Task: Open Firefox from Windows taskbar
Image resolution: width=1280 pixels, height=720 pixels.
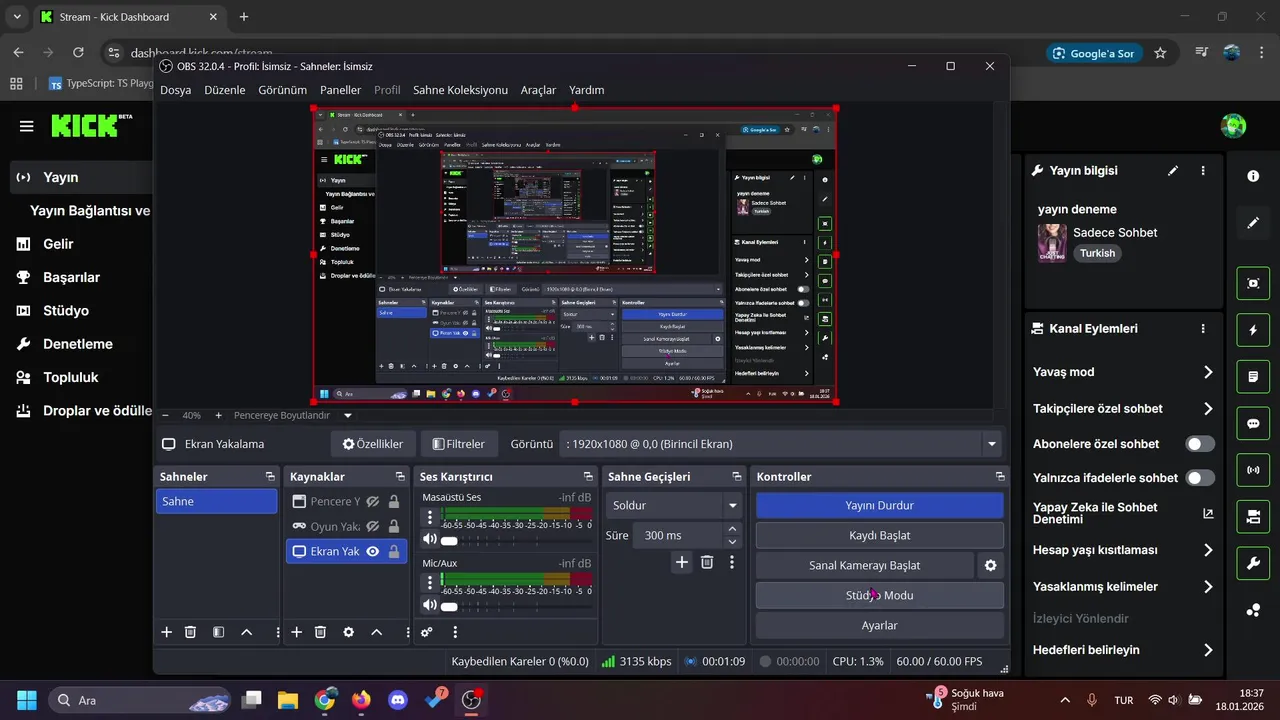Action: [361, 700]
